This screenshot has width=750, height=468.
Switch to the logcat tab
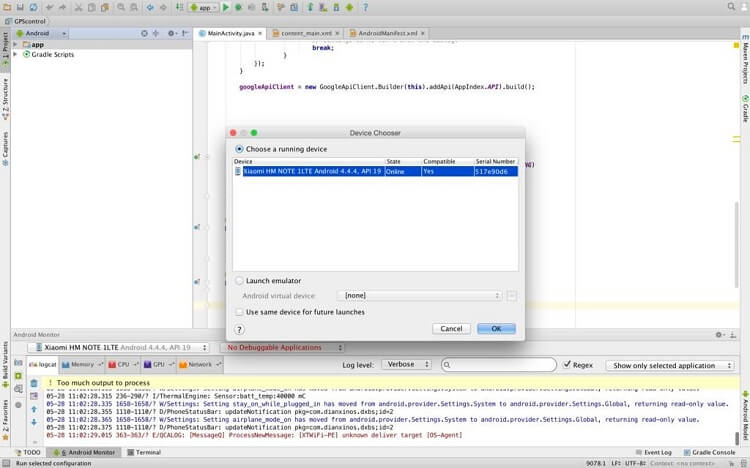coord(43,365)
